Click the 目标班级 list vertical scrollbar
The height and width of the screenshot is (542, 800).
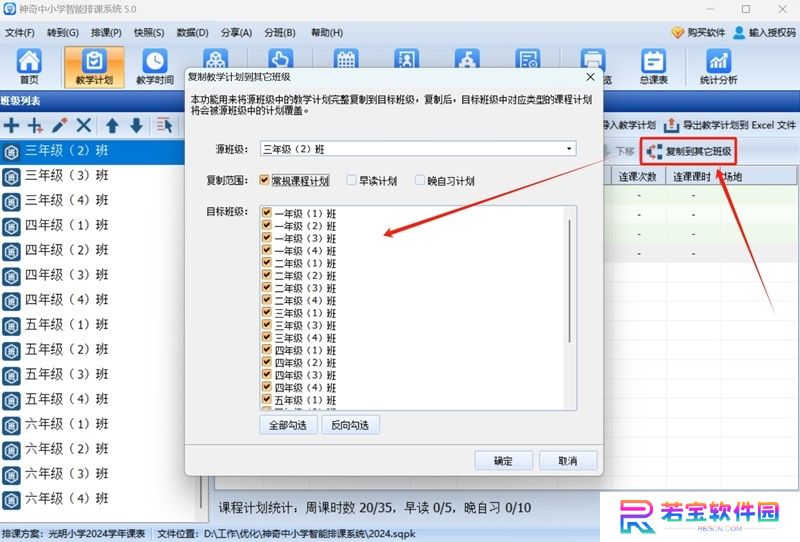pyautogui.click(x=569, y=281)
